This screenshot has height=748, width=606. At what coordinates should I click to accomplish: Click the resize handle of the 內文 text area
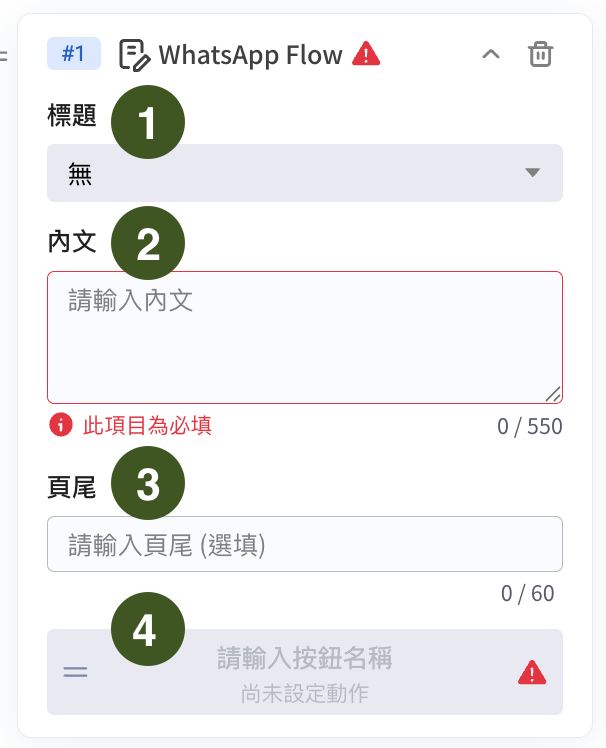coord(553,394)
